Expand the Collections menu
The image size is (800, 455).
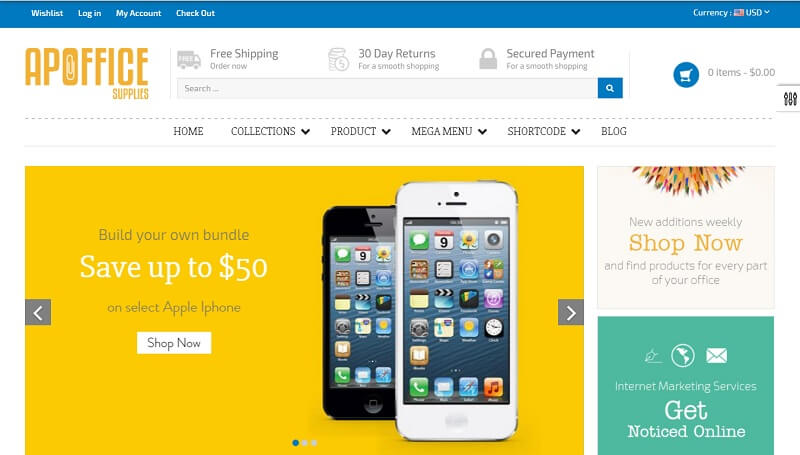[x=270, y=132]
